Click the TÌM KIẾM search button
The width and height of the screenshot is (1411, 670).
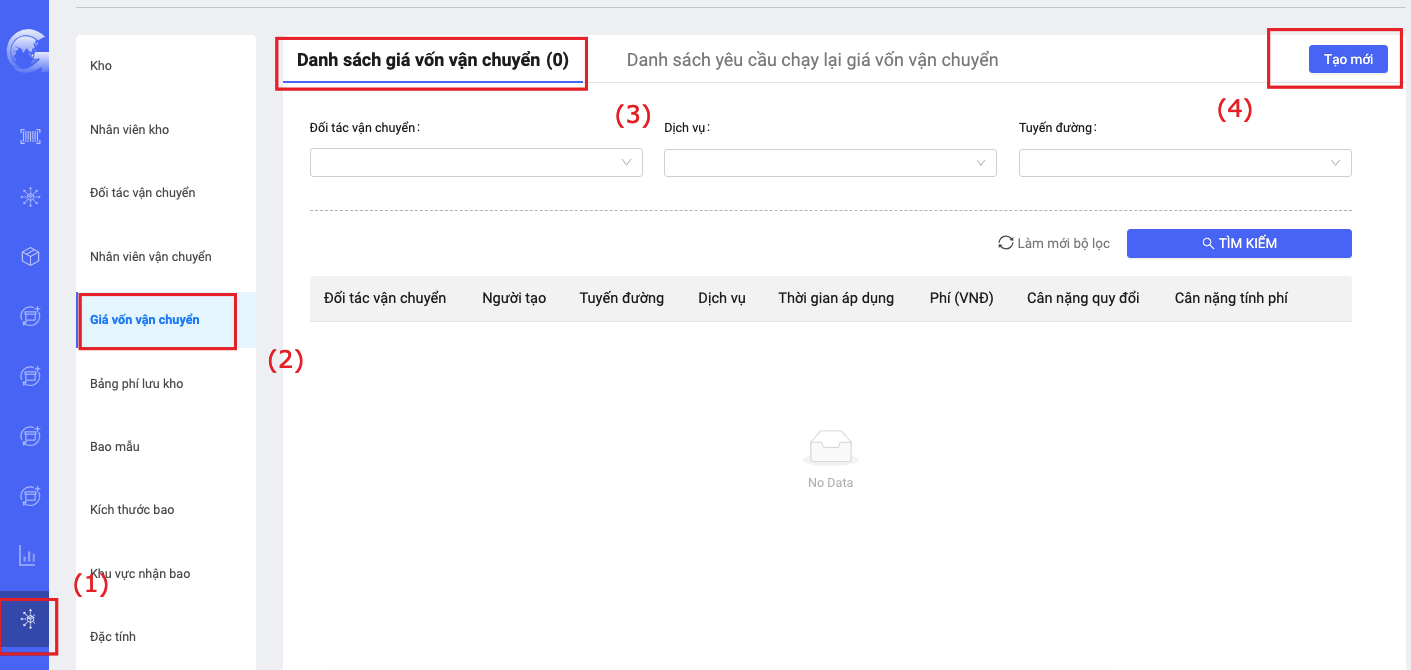(x=1239, y=243)
